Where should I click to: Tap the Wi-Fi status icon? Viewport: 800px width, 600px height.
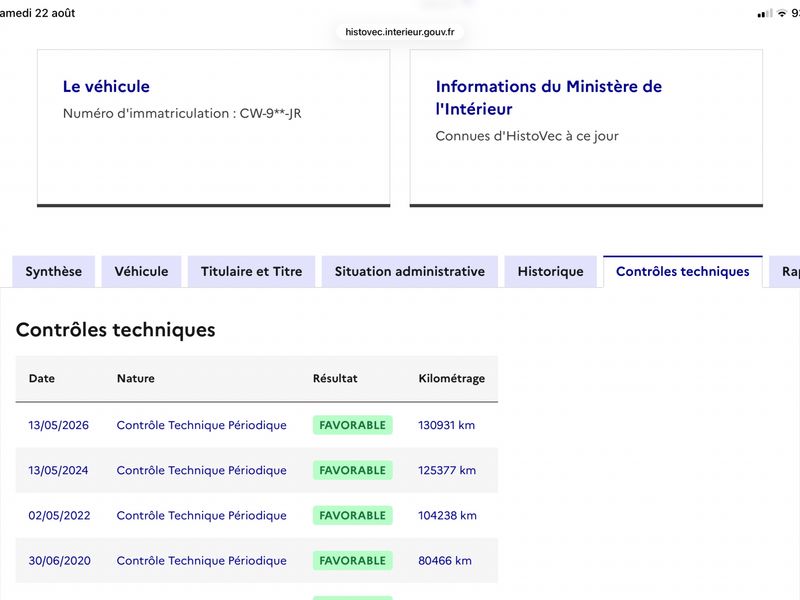(782, 13)
